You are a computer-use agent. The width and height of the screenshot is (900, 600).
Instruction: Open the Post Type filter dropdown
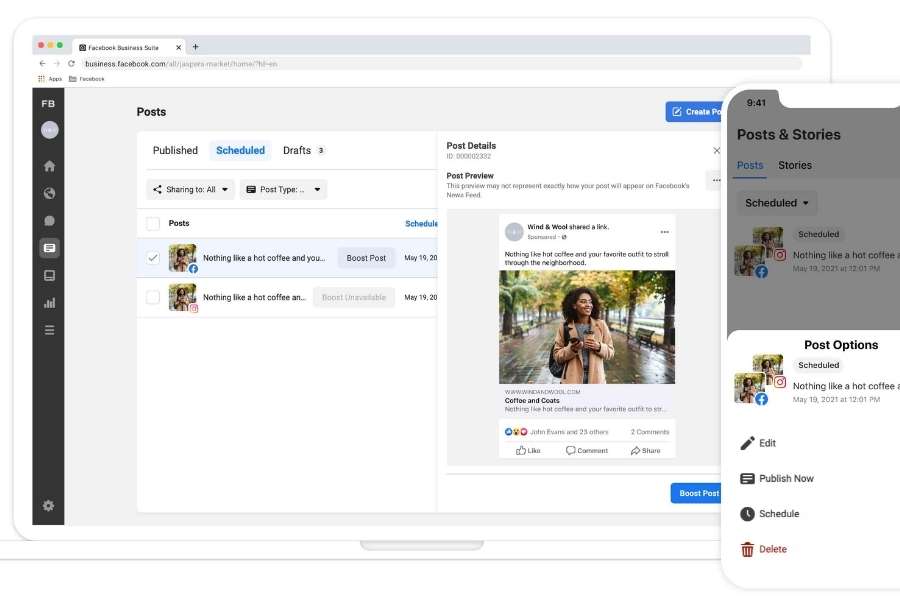[284, 189]
